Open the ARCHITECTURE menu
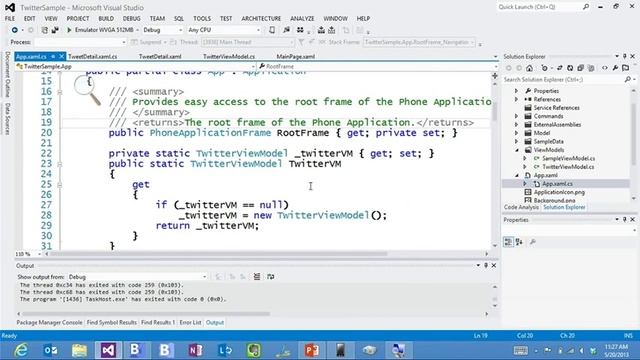This screenshot has height=360, width=640. click(261, 18)
